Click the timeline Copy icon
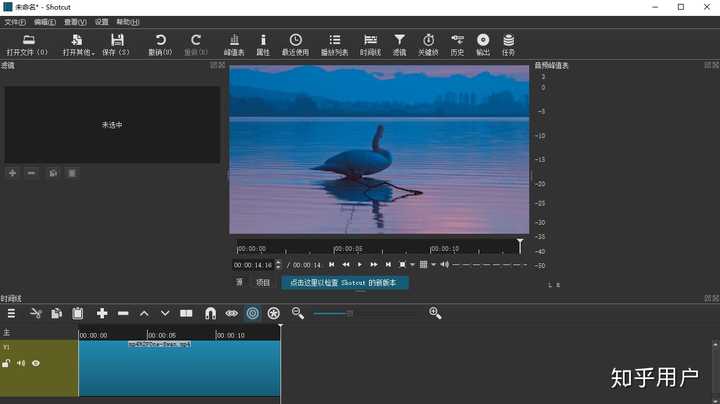 coord(56,314)
